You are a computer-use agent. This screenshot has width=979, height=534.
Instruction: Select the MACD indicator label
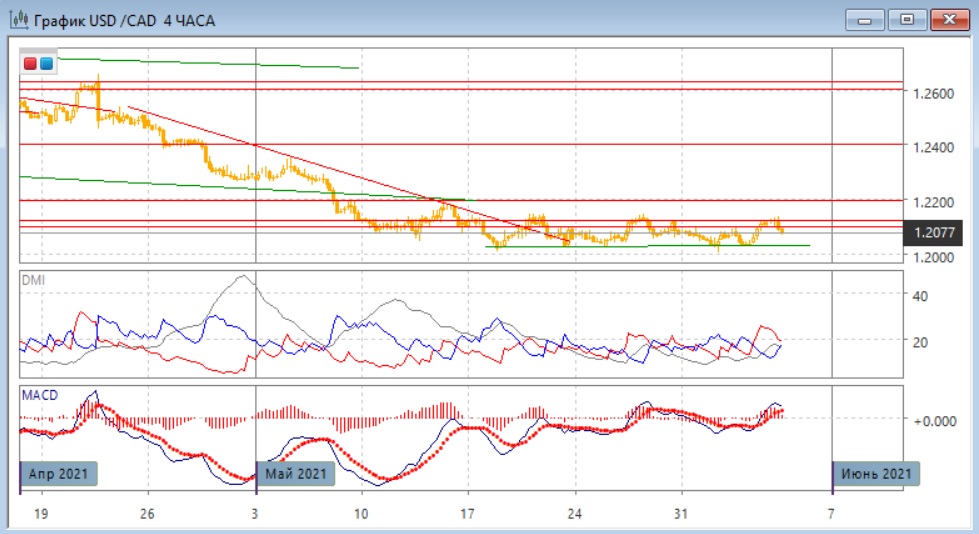[39, 394]
